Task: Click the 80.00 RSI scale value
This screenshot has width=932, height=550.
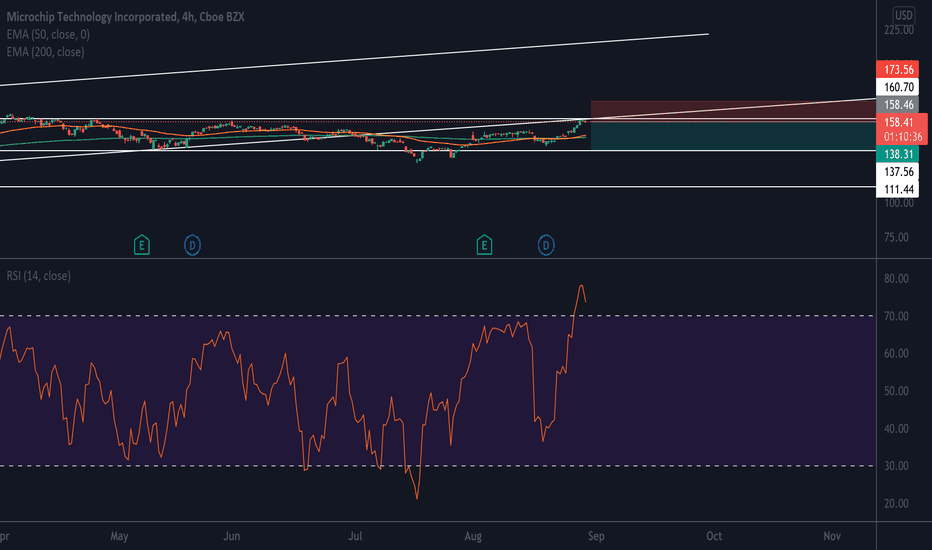Action: pyautogui.click(x=896, y=278)
